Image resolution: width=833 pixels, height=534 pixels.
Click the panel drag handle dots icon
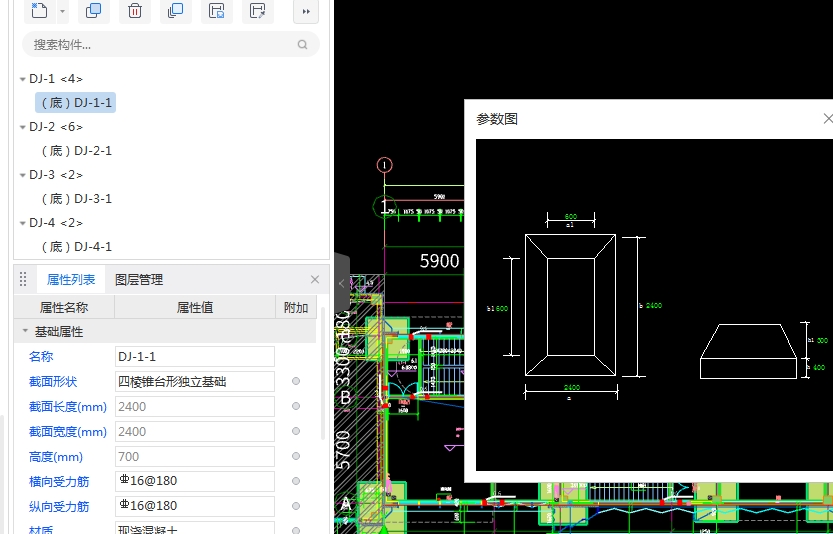(23, 279)
